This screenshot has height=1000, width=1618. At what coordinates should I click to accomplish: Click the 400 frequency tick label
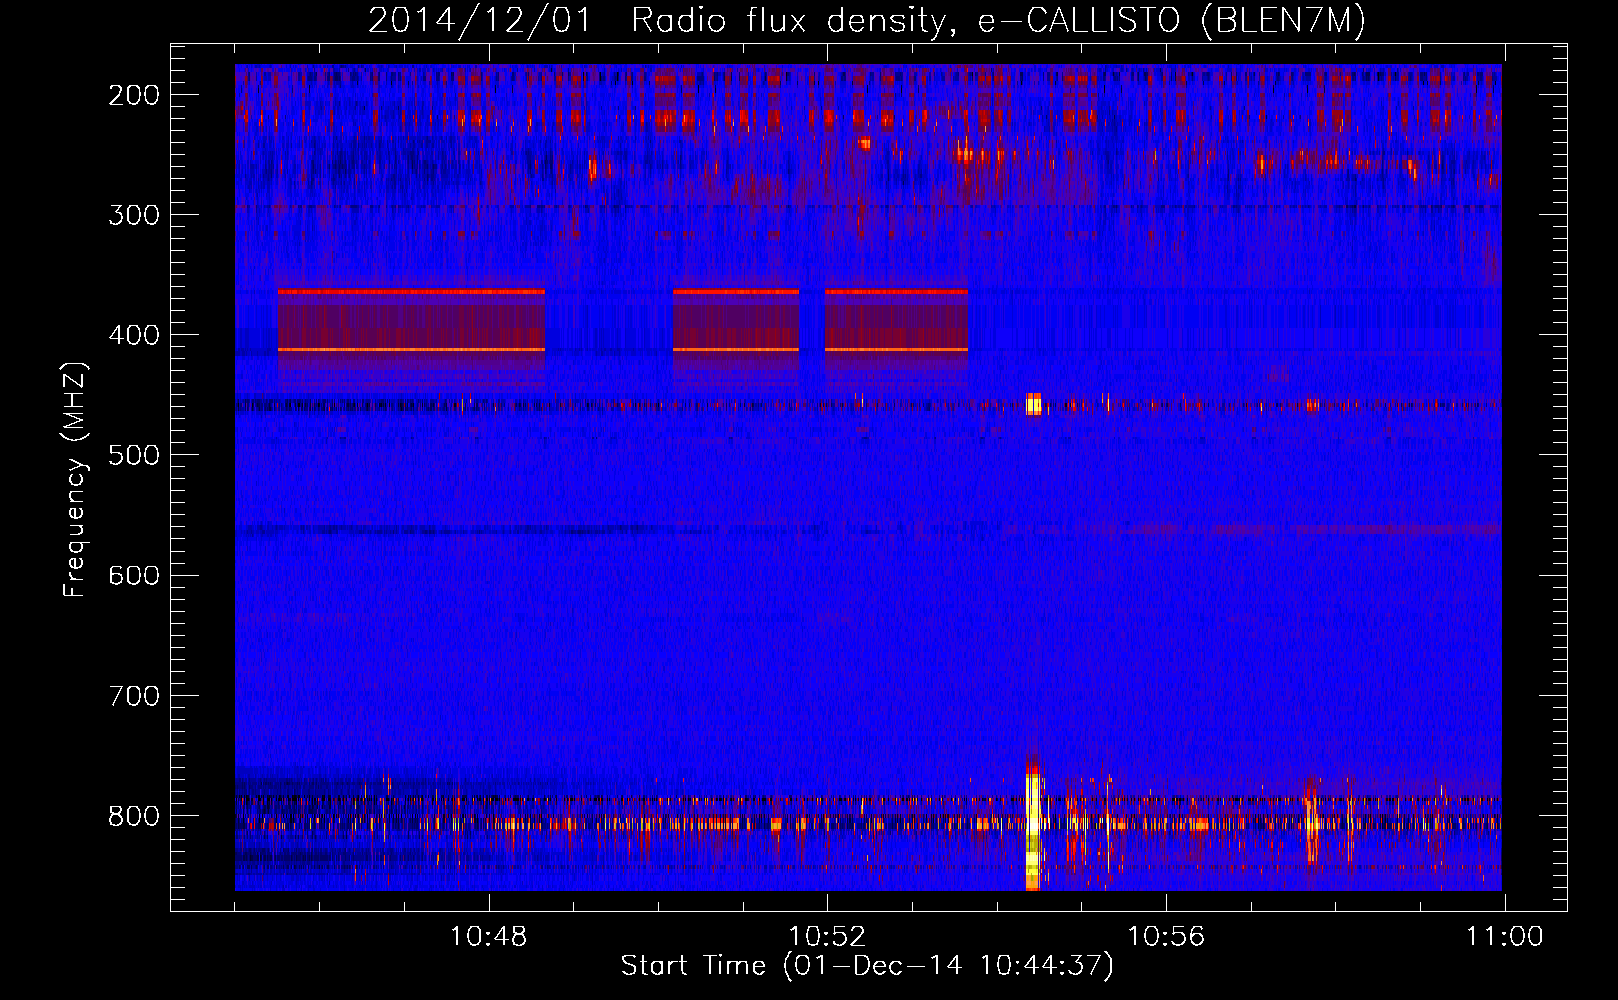[133, 335]
